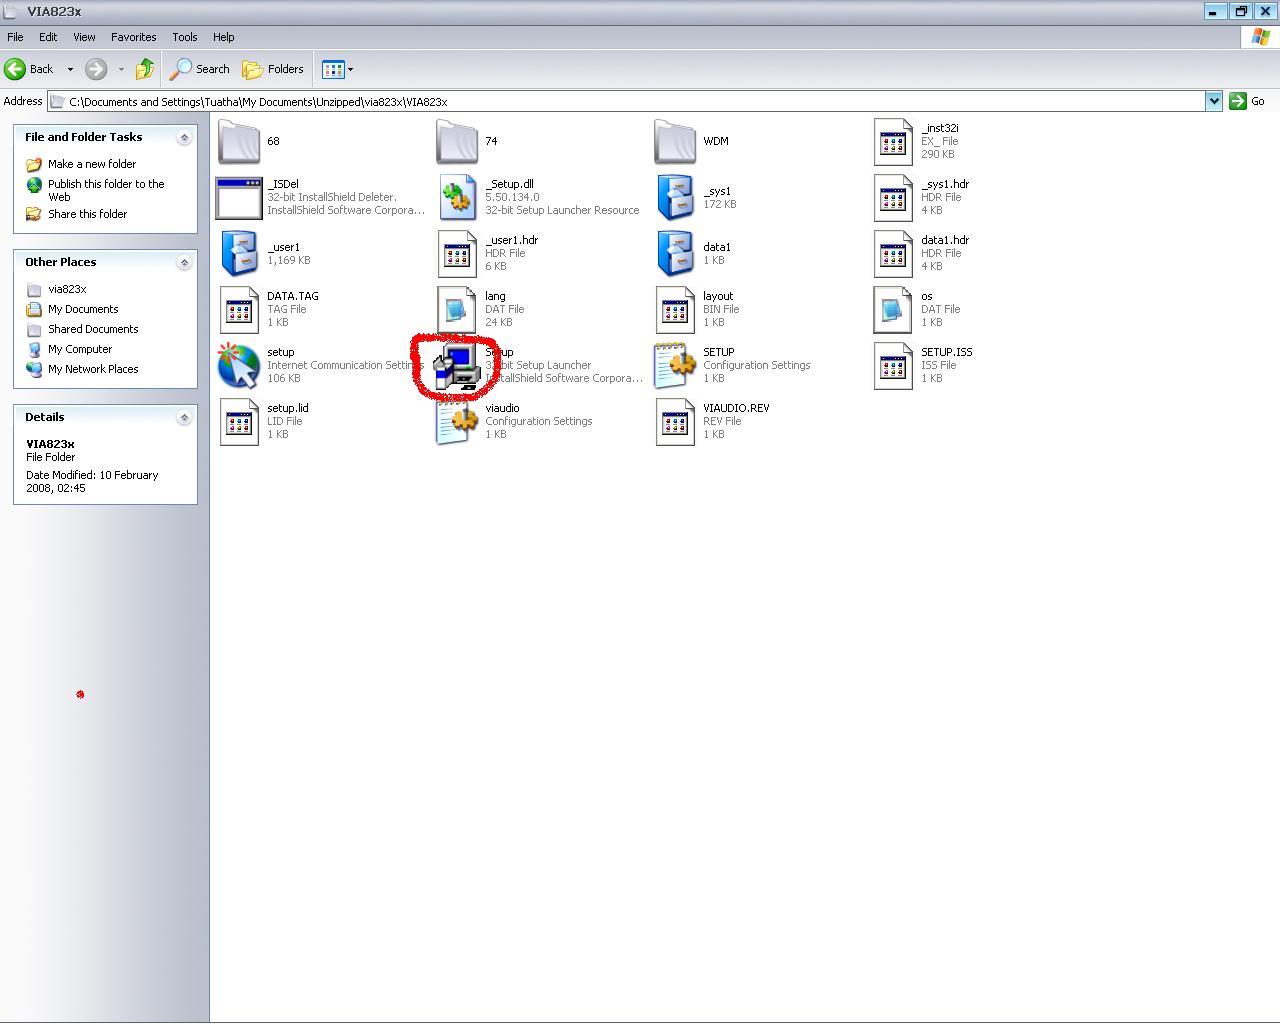Select the setup.lid file icon
This screenshot has height=1024, width=1280.
click(x=239, y=421)
